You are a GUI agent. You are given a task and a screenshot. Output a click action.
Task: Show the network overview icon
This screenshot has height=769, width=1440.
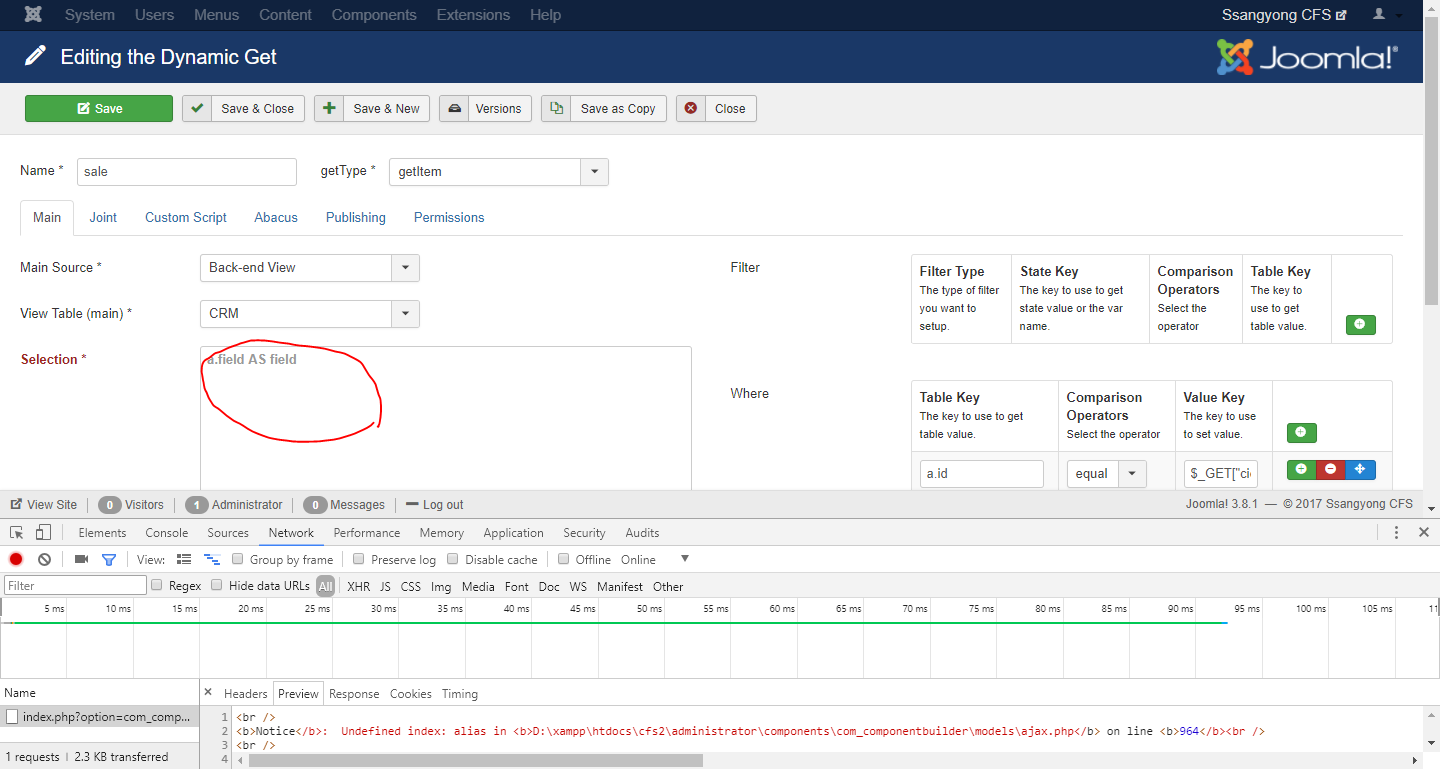click(212, 559)
